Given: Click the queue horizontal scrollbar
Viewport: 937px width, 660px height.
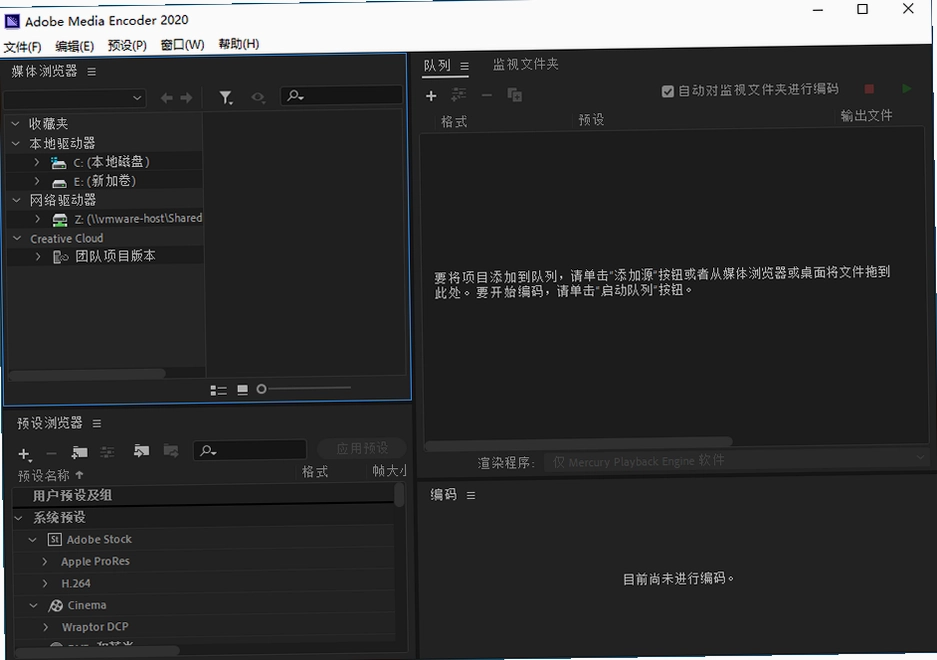Looking at the screenshot, I should [x=578, y=443].
